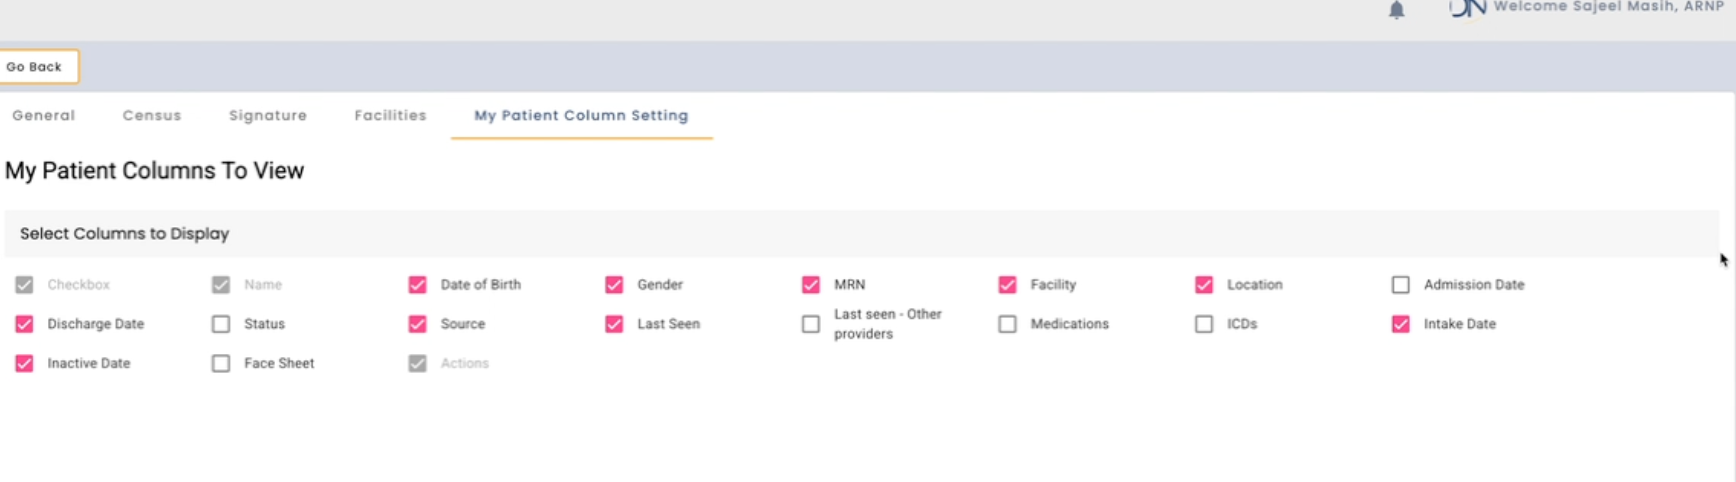Disable the Inactive Date checkbox

tap(24, 363)
